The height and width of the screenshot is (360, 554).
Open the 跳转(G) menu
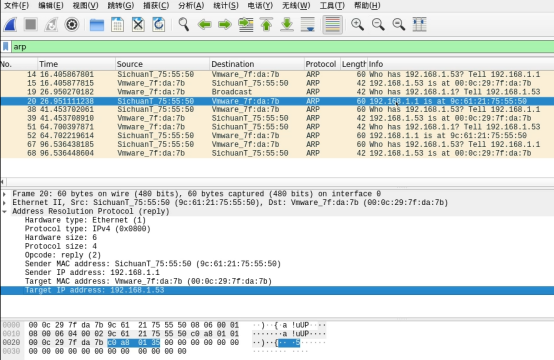coord(121,5)
